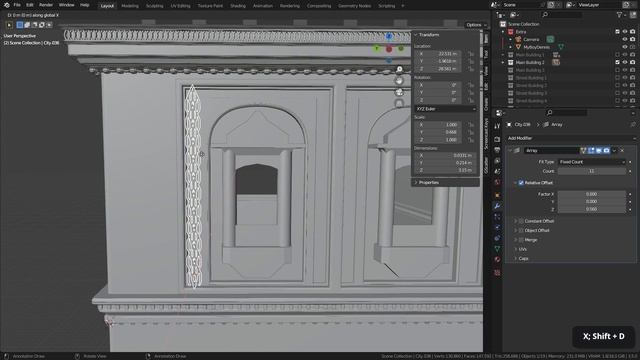This screenshot has height=360, width=640.
Task: Open the Render menu
Action: pos(46,5)
